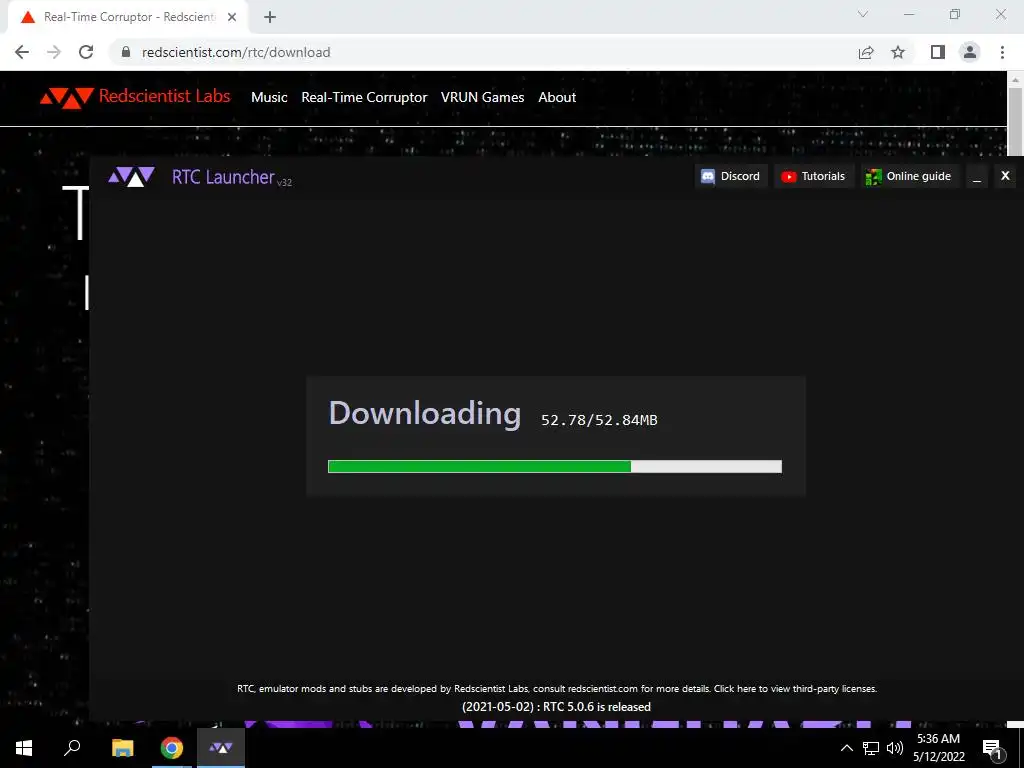This screenshot has height=768, width=1024.
Task: Bookmark this page with the star
Action: pyautogui.click(x=898, y=52)
